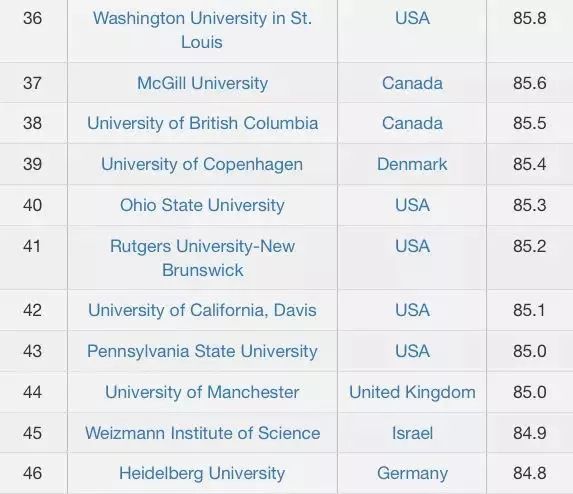Select Israel country link
Screen dimensions: 573x494
tap(412, 433)
